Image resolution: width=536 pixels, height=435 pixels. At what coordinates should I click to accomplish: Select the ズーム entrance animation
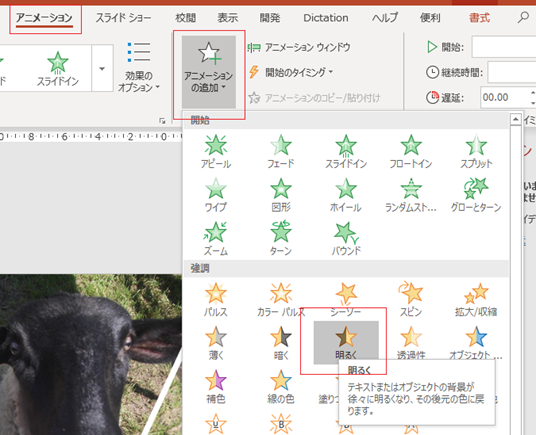click(216, 239)
